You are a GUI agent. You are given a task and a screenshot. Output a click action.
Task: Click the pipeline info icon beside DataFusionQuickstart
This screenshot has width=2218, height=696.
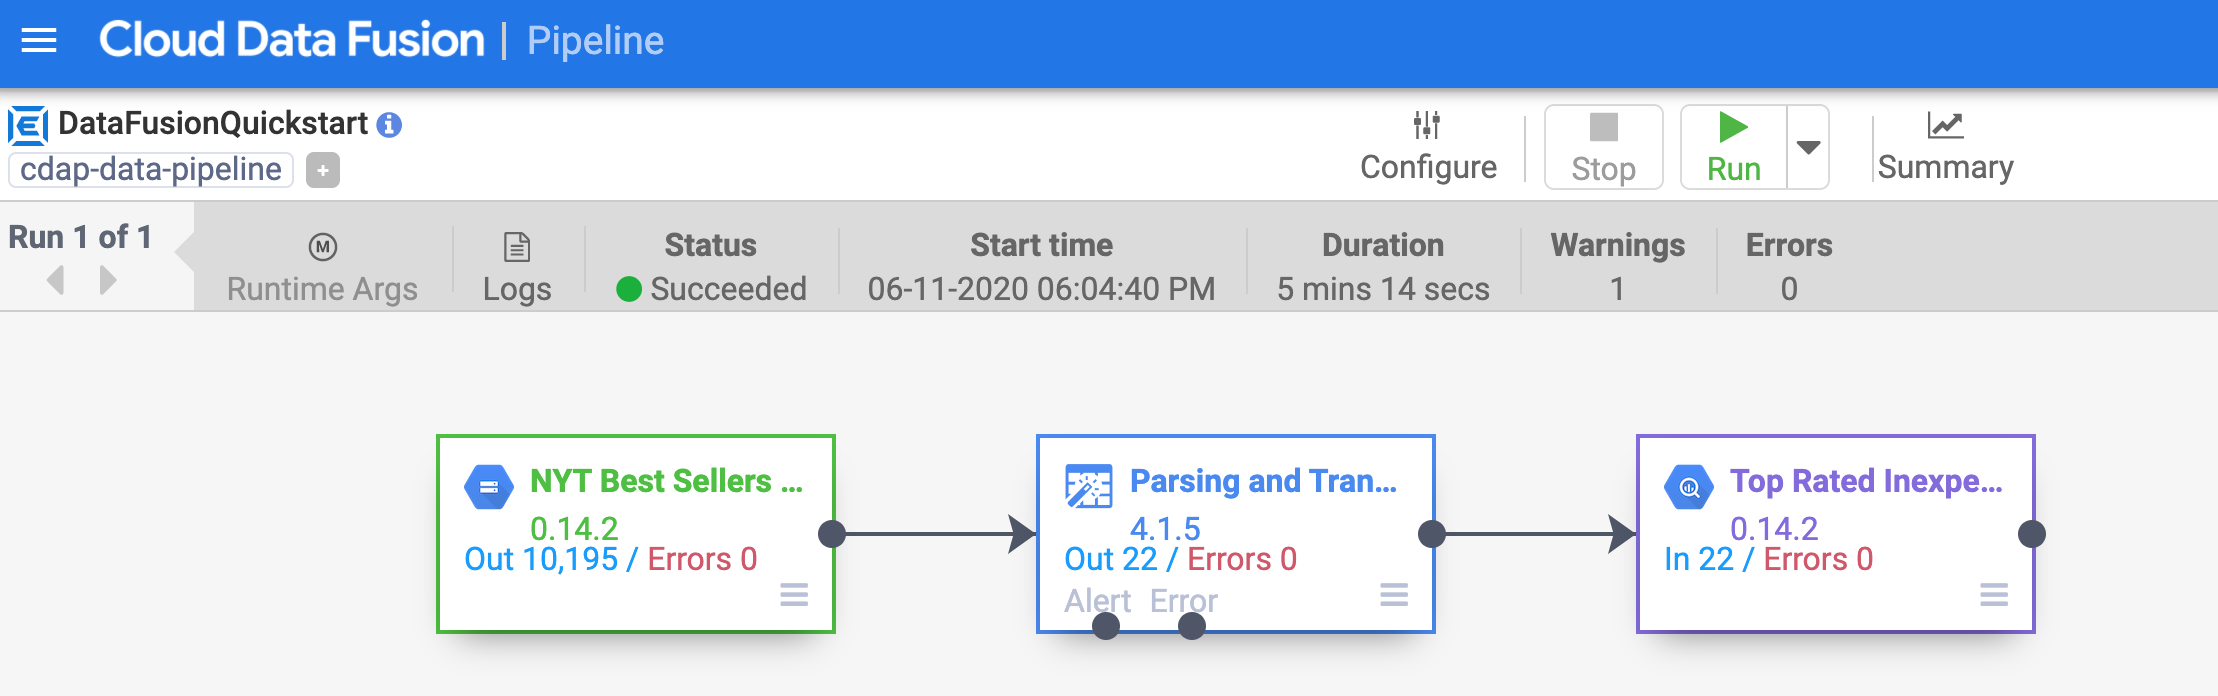(389, 125)
